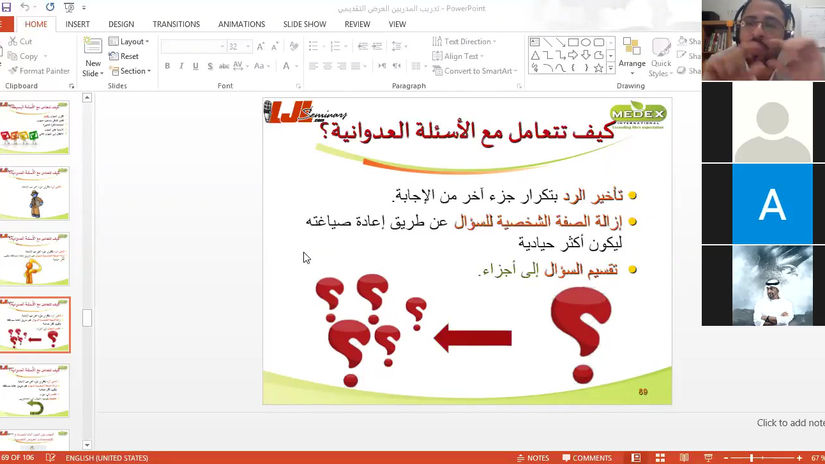Screen dimensions: 825x464
Task: Click the Redo repeat icon
Action: click(x=50, y=7)
